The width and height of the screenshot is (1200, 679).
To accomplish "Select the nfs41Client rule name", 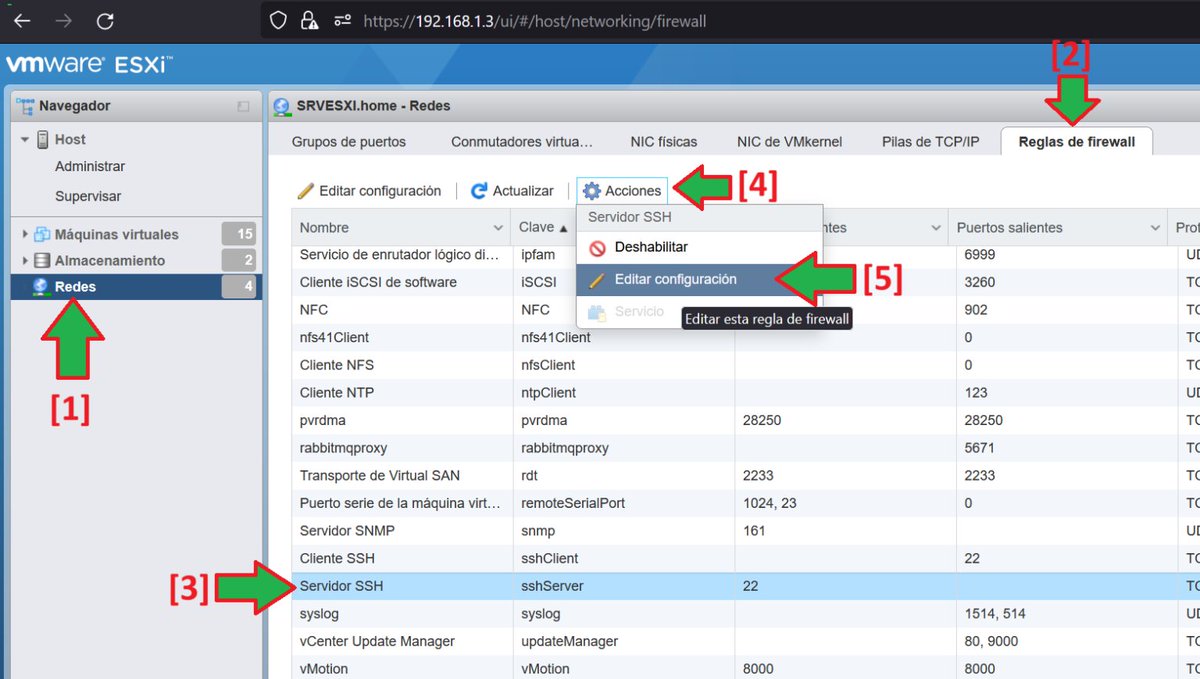I will (x=334, y=337).
